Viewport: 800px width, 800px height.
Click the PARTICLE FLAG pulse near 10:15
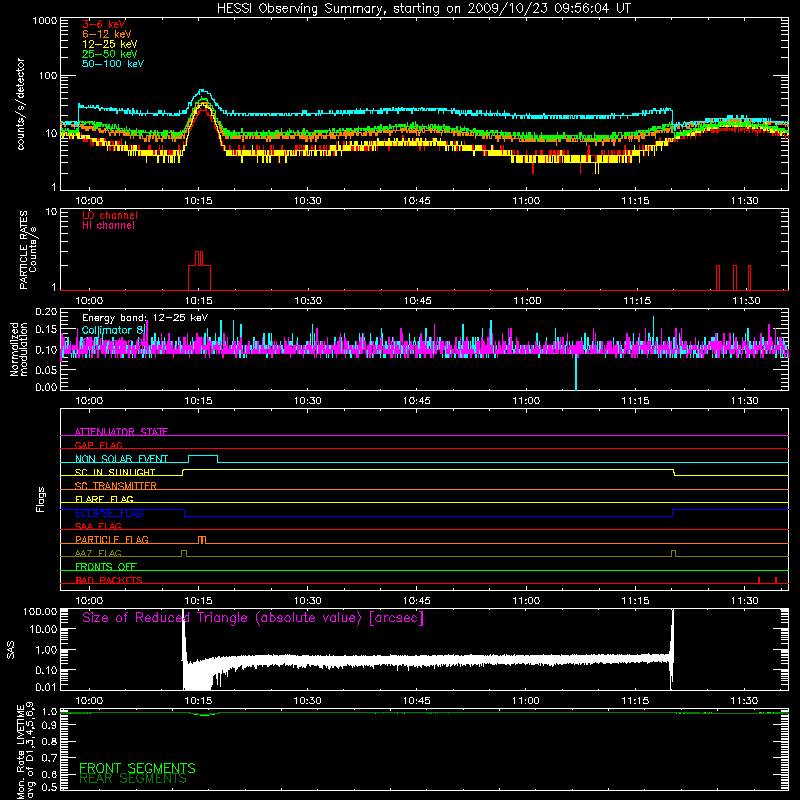tap(202, 540)
